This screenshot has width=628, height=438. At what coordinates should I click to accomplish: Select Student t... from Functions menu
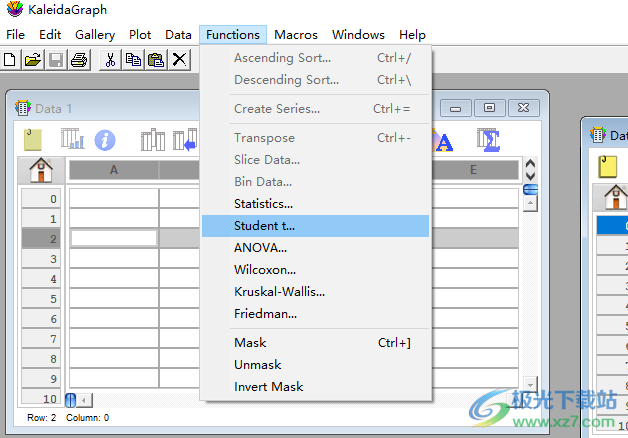[x=264, y=226]
